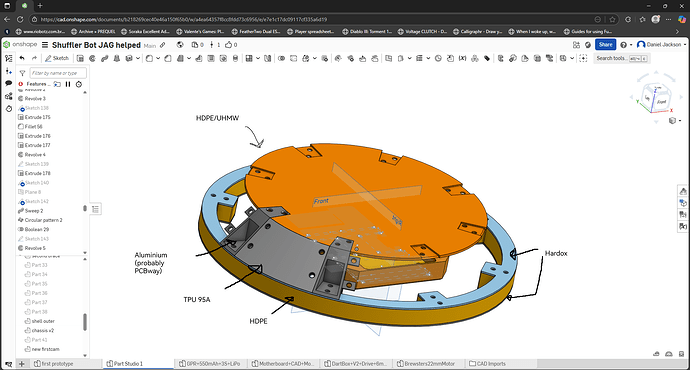Open the variable (x) tool

point(462,58)
